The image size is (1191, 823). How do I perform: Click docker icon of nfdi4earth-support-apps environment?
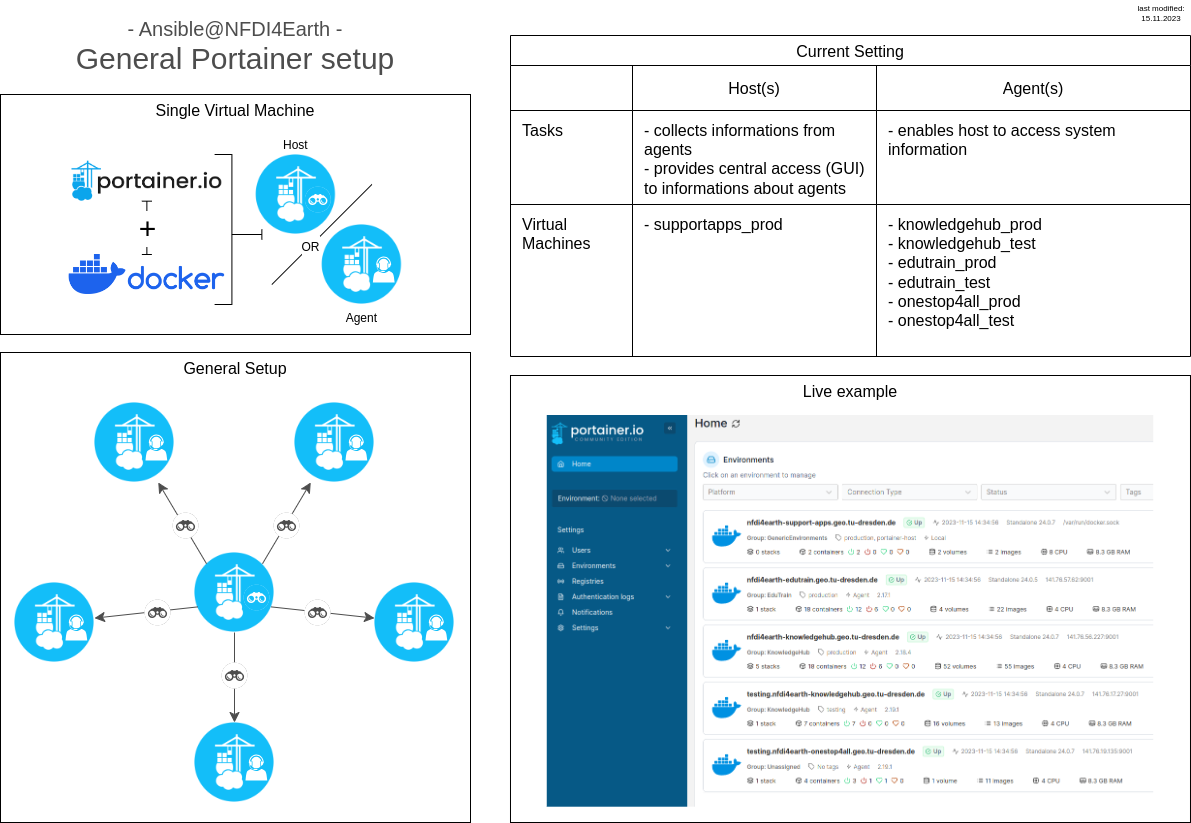point(726,536)
